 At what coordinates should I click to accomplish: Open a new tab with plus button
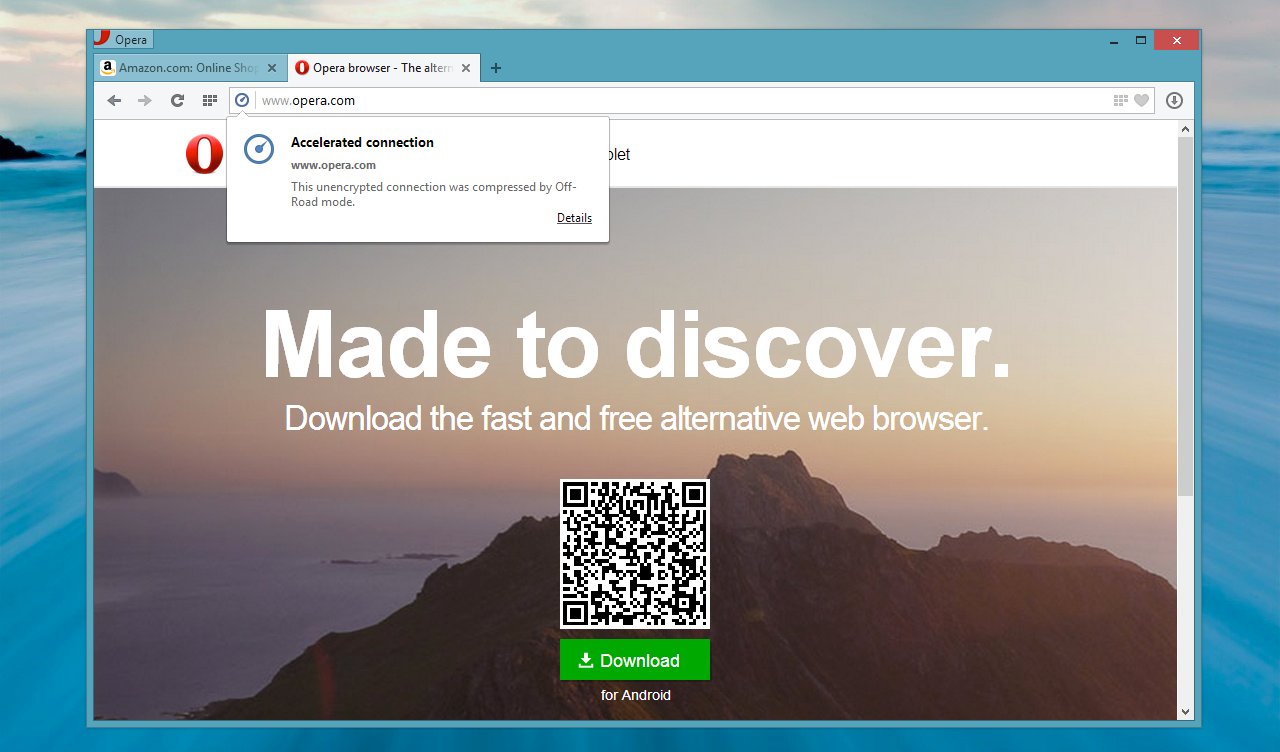(496, 68)
